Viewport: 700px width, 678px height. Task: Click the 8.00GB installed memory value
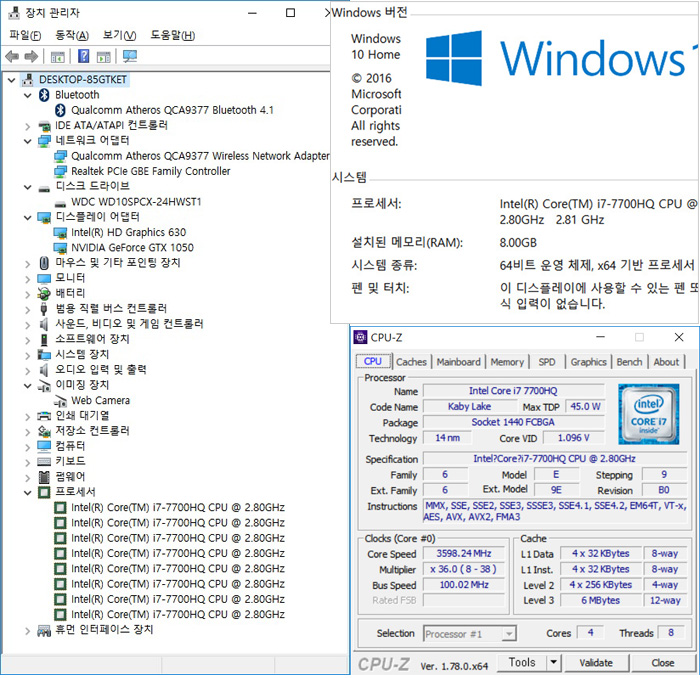518,243
